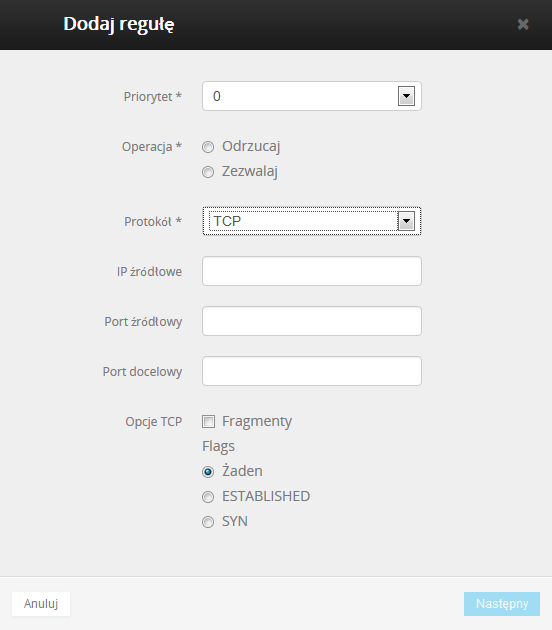Screen dimensions: 552x630
Task: Click the Zezwalaj label text
Action: click(x=250, y=171)
